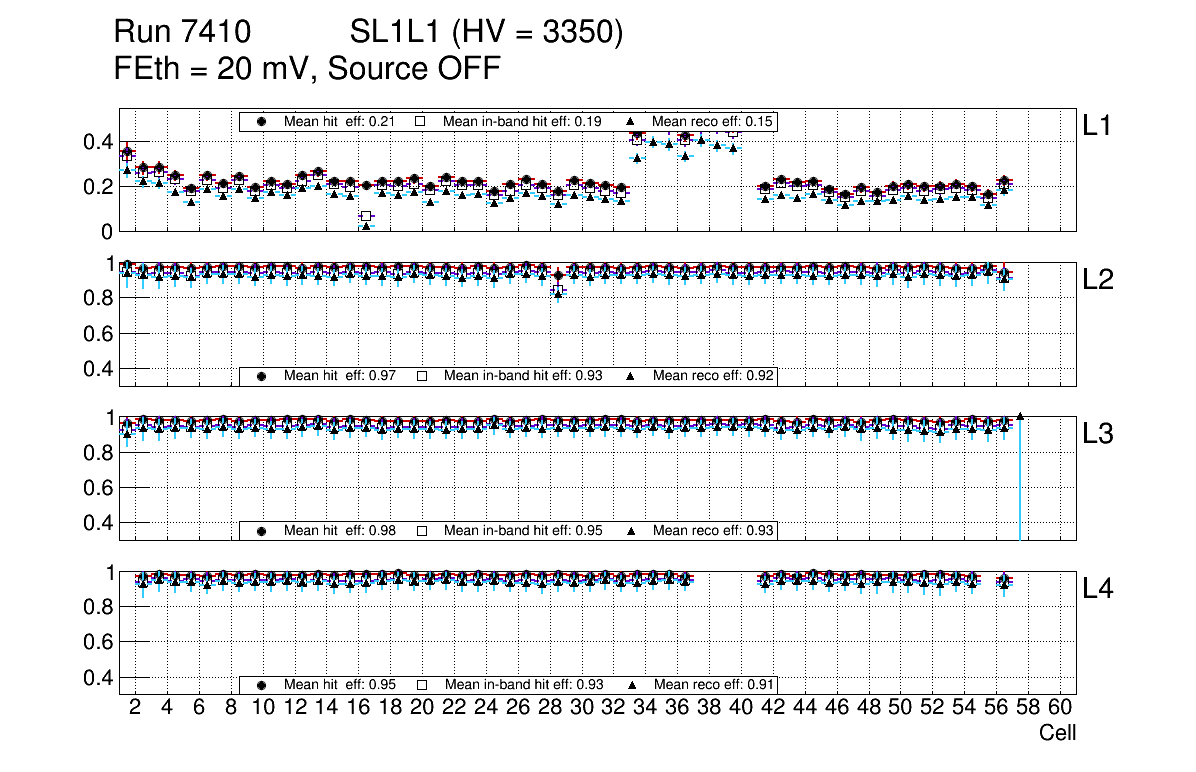Click the black triangle marker in L3 legend

(631, 531)
